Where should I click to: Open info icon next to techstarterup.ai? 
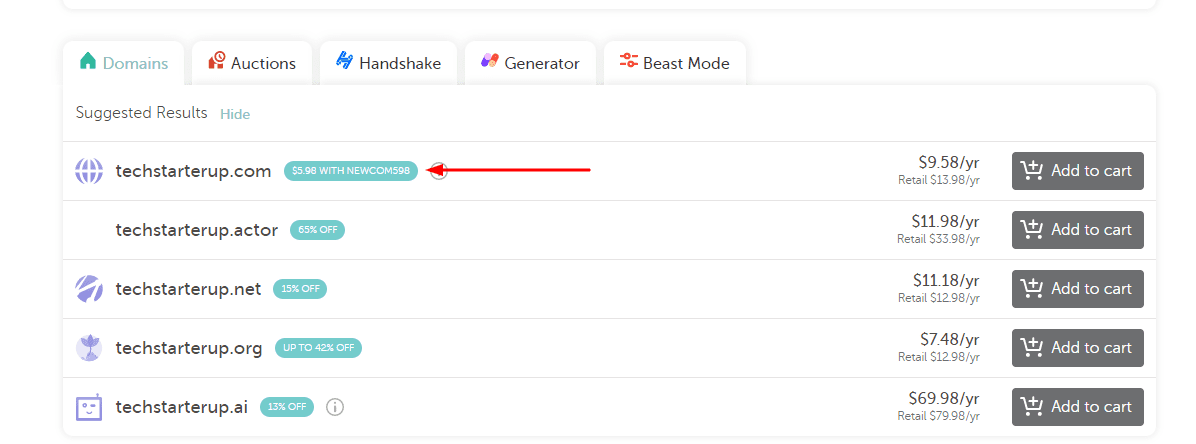click(x=335, y=407)
